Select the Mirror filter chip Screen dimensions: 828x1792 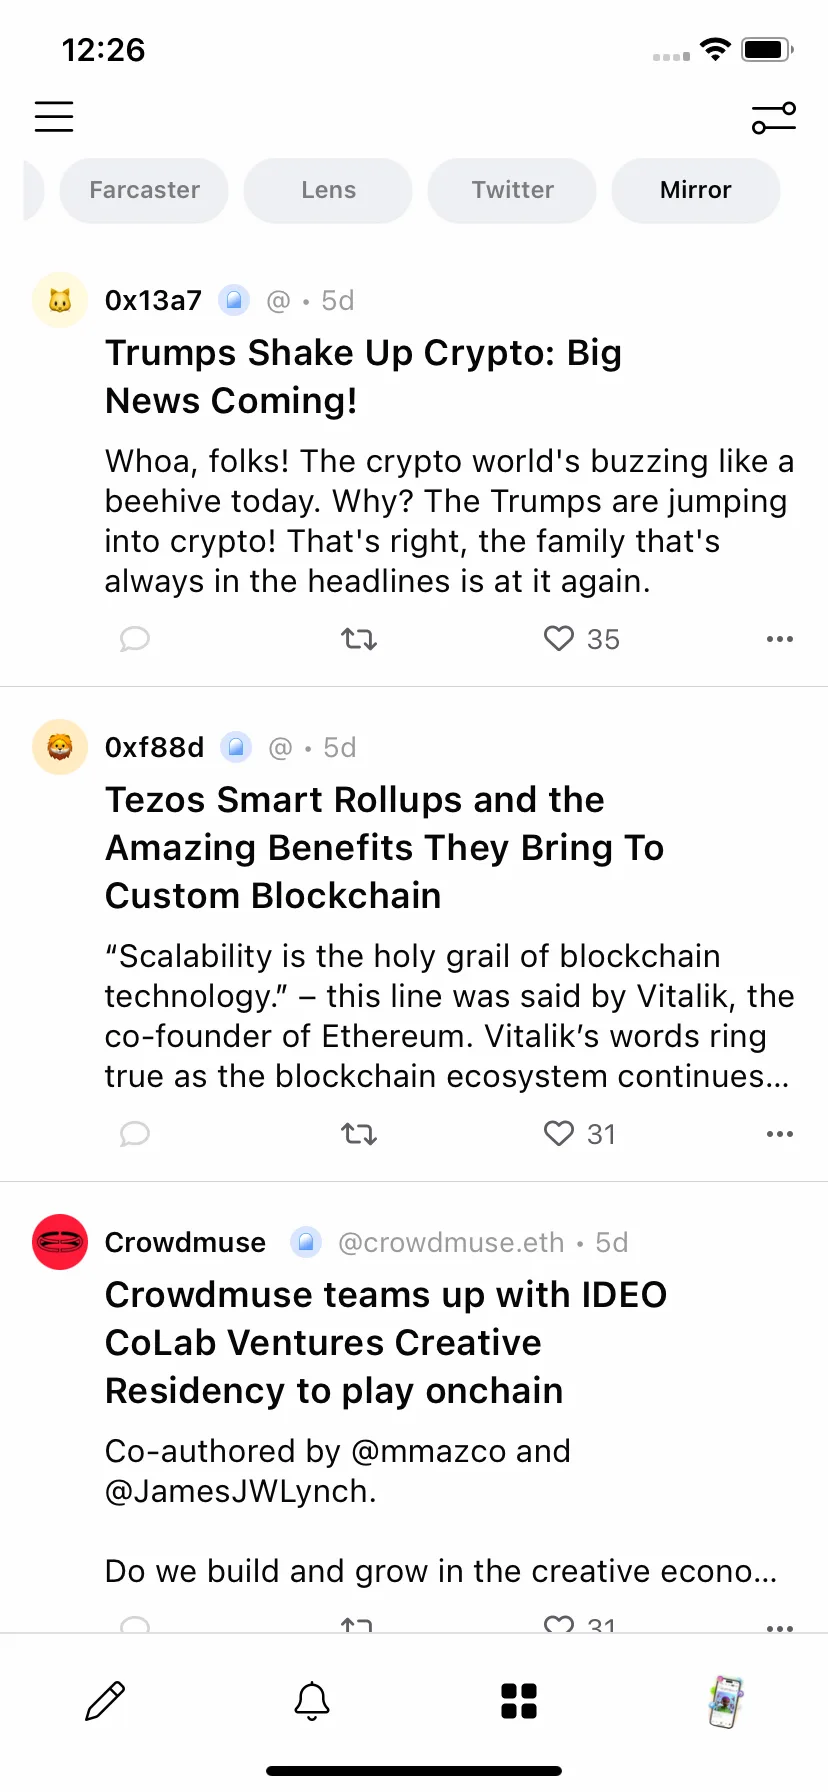click(696, 190)
